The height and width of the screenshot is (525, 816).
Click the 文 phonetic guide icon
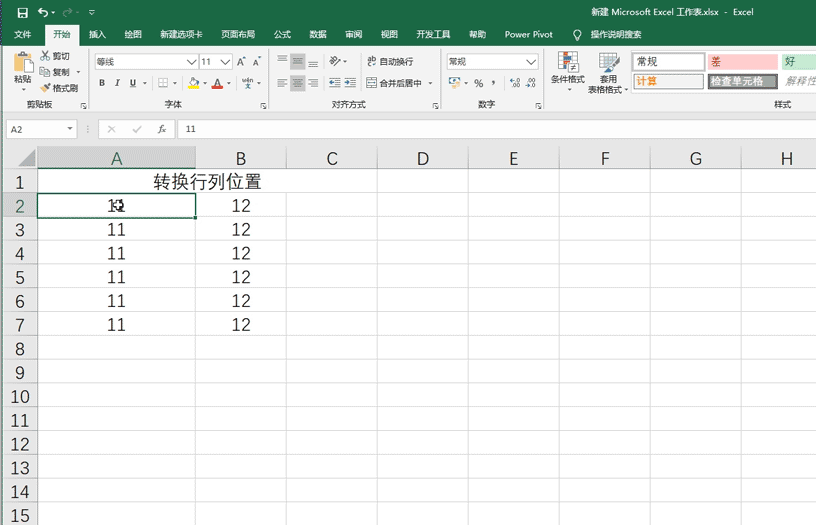248,83
